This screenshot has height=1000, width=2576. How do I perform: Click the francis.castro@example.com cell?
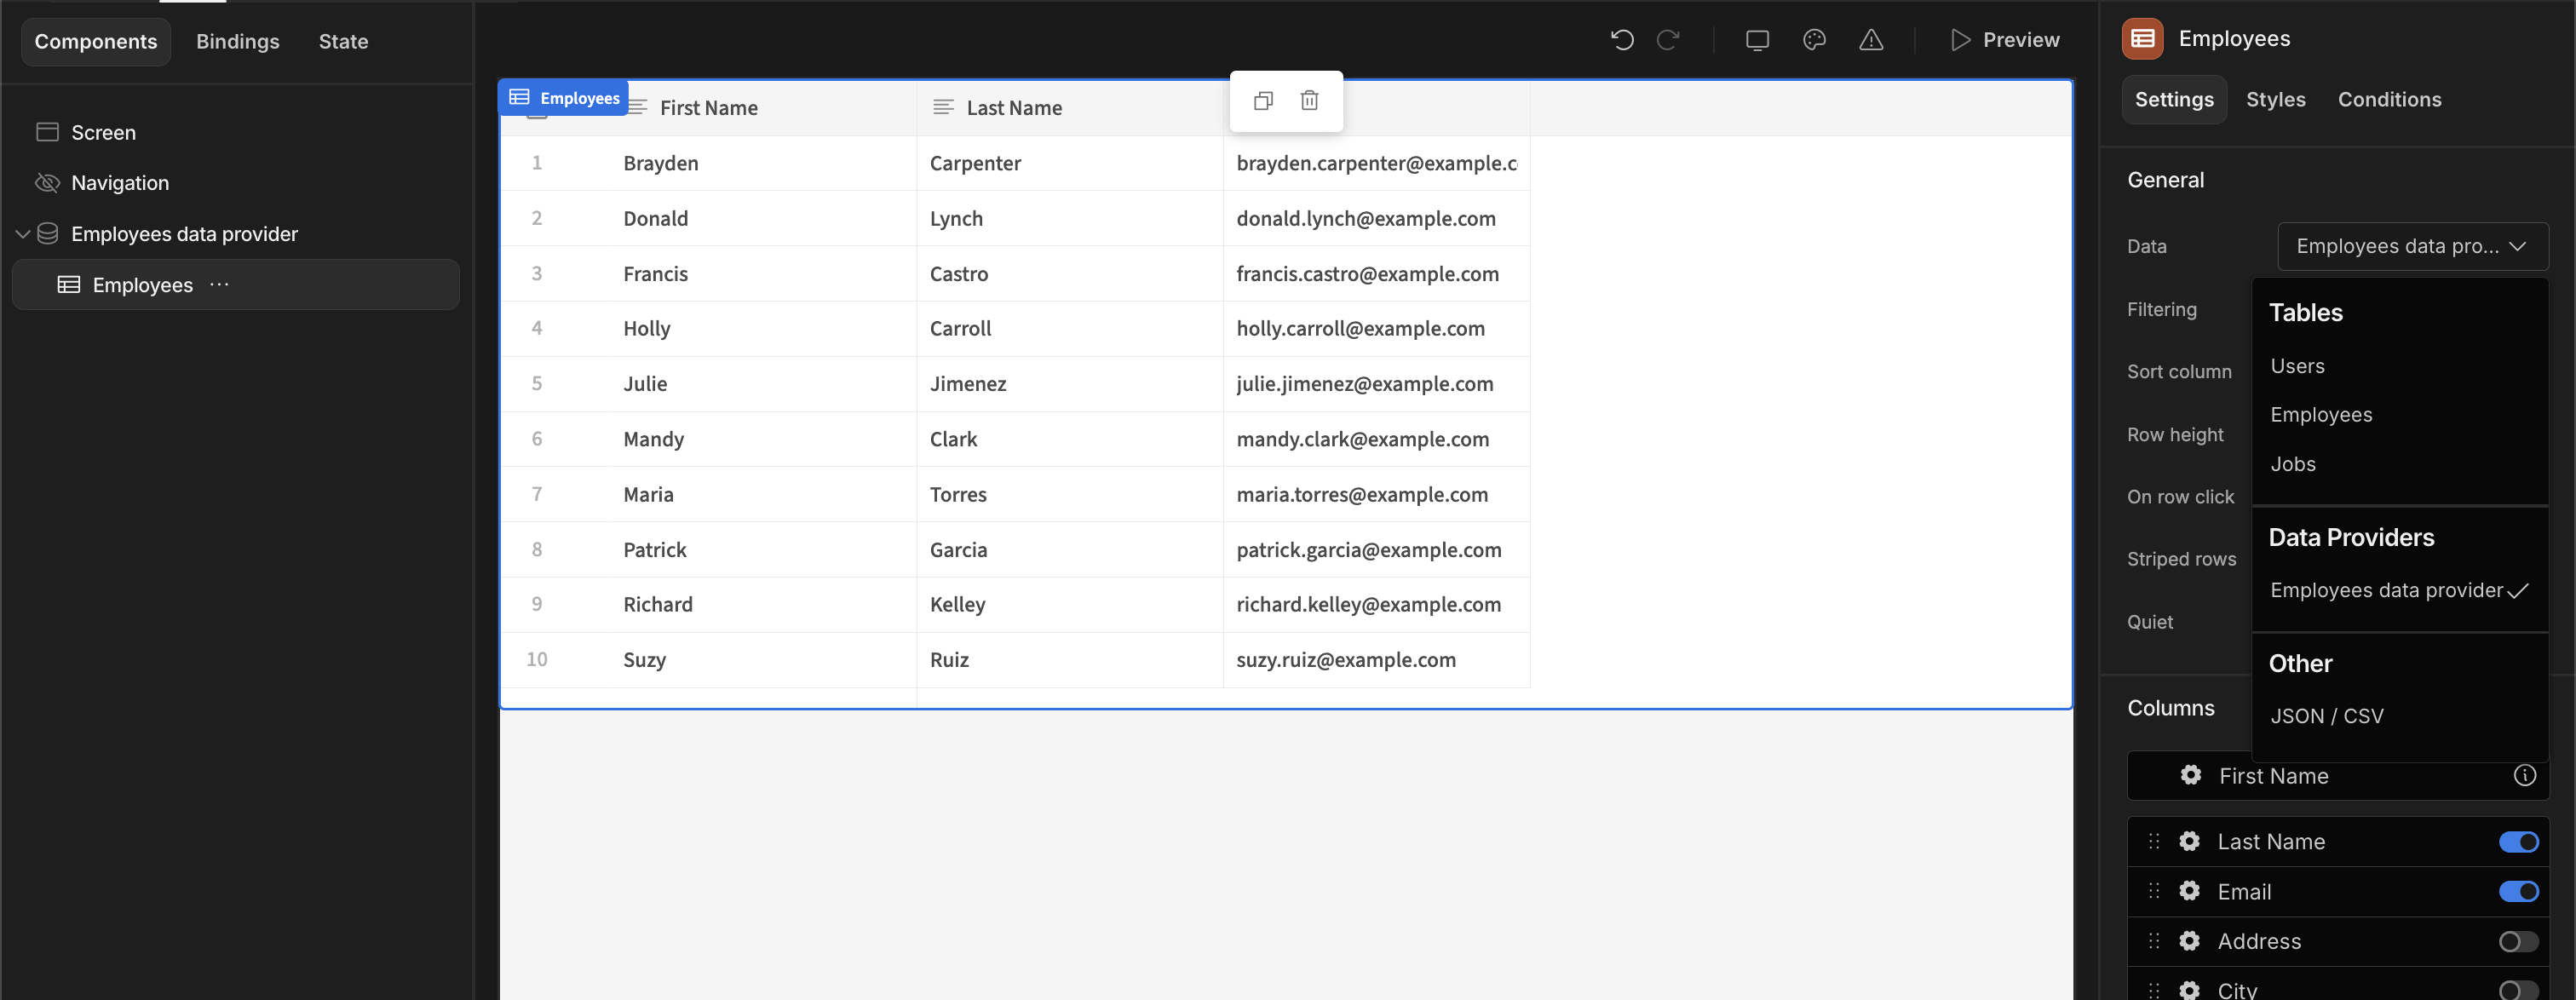[1376, 274]
